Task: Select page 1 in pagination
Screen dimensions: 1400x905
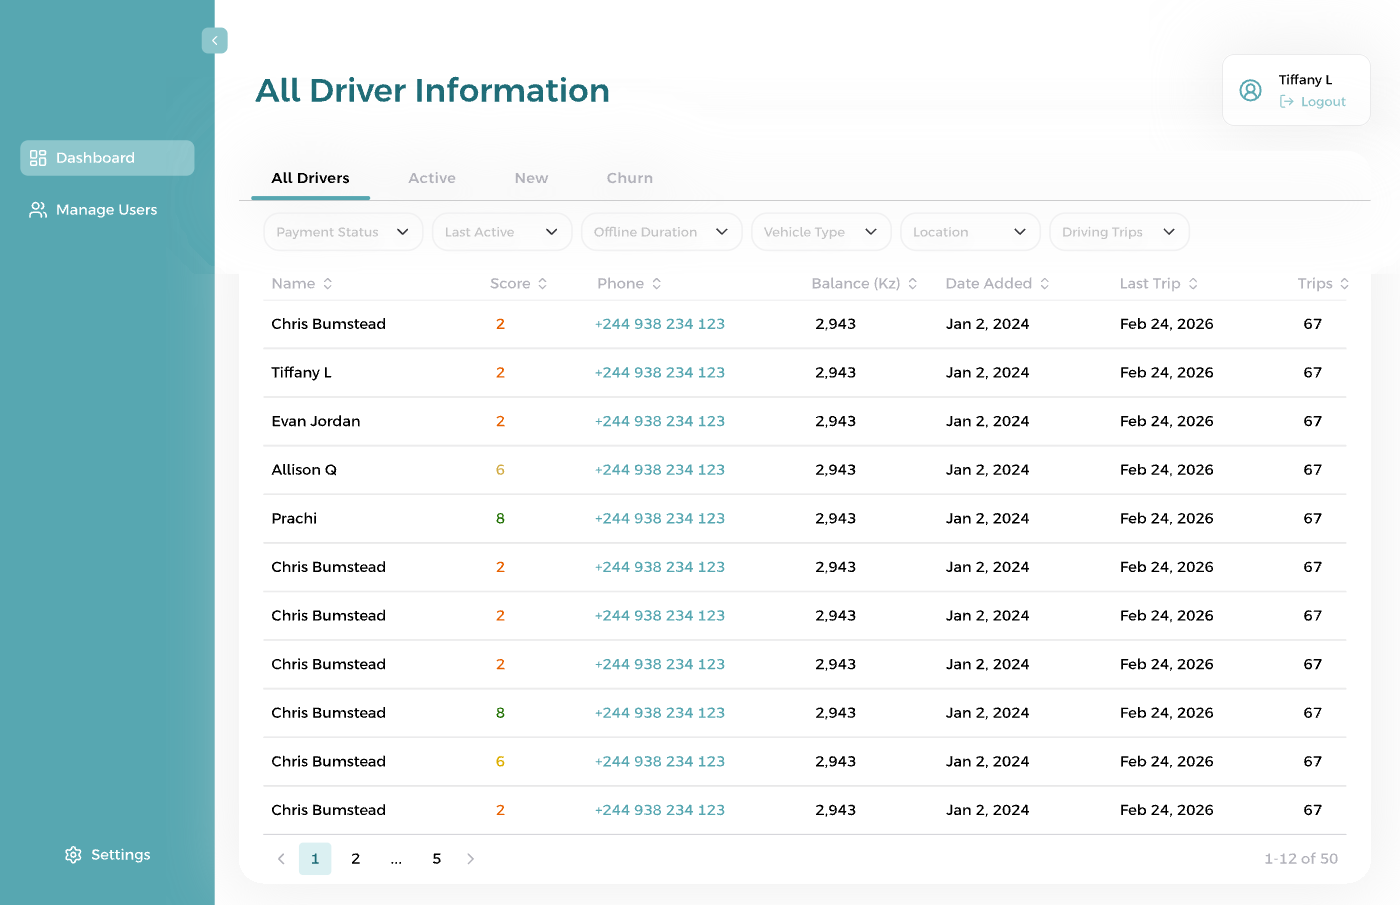Action: coord(315,859)
